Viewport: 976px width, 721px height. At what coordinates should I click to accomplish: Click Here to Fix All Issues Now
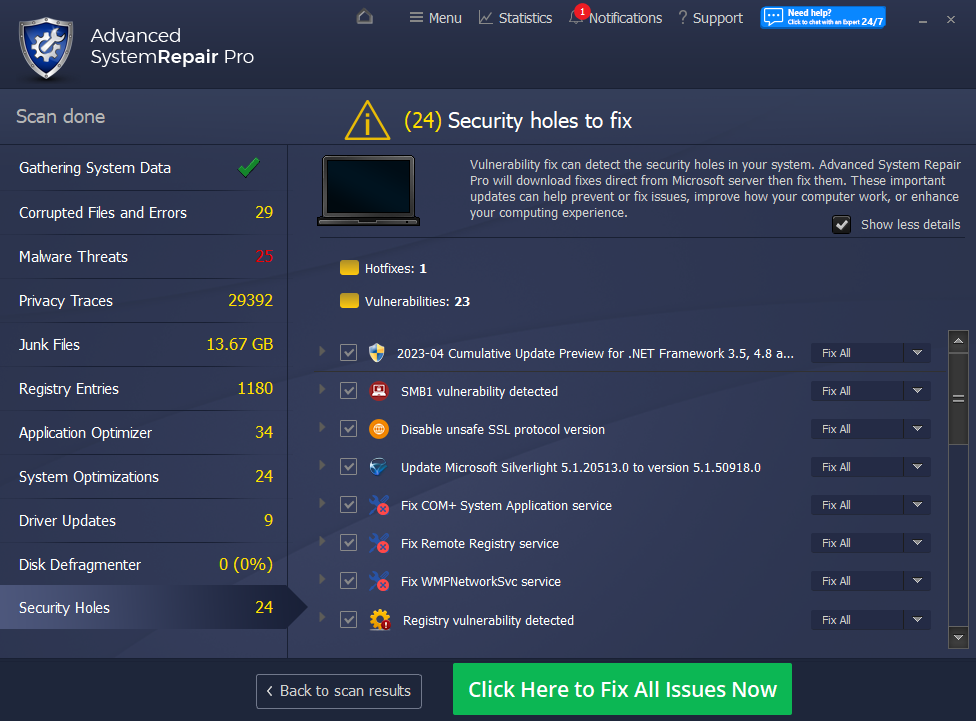[x=622, y=690]
